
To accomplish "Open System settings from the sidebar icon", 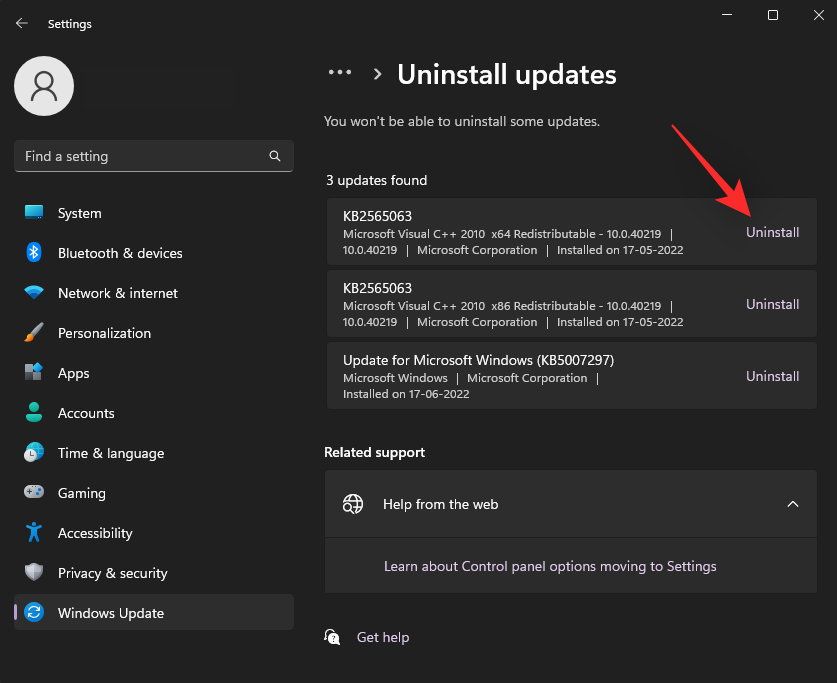I will 33,213.
